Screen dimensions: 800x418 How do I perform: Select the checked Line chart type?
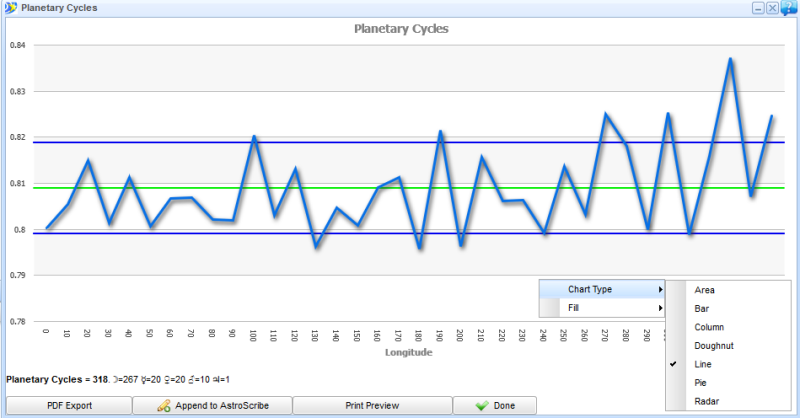(704, 364)
